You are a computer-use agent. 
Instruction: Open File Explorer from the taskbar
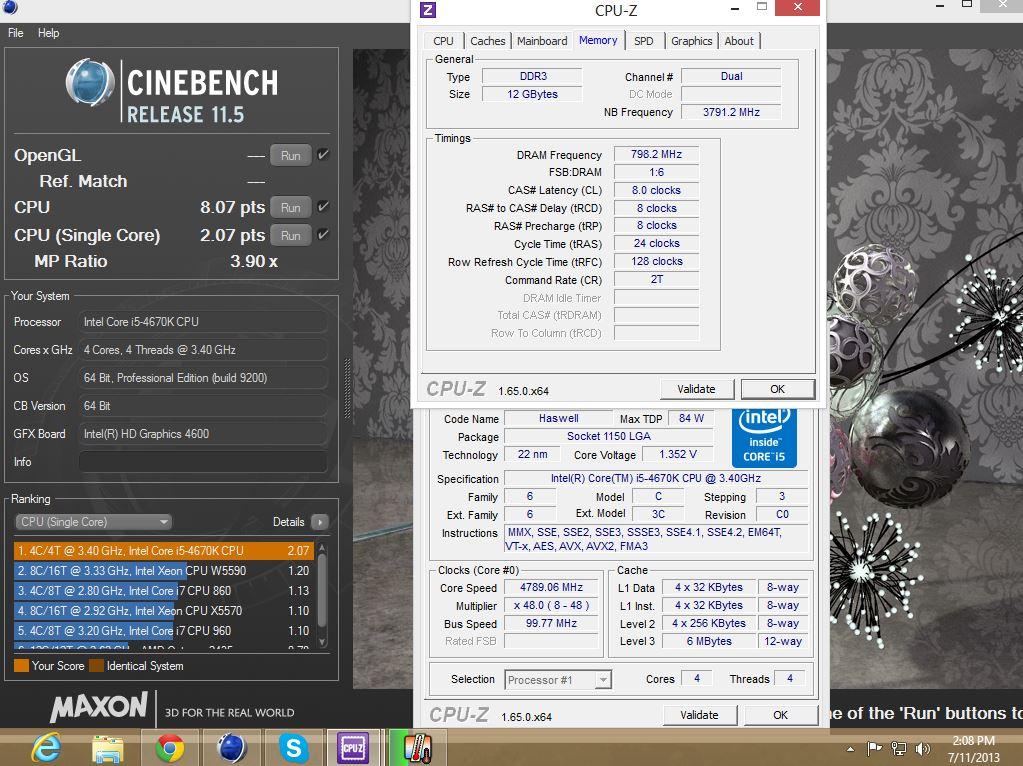tap(108, 748)
